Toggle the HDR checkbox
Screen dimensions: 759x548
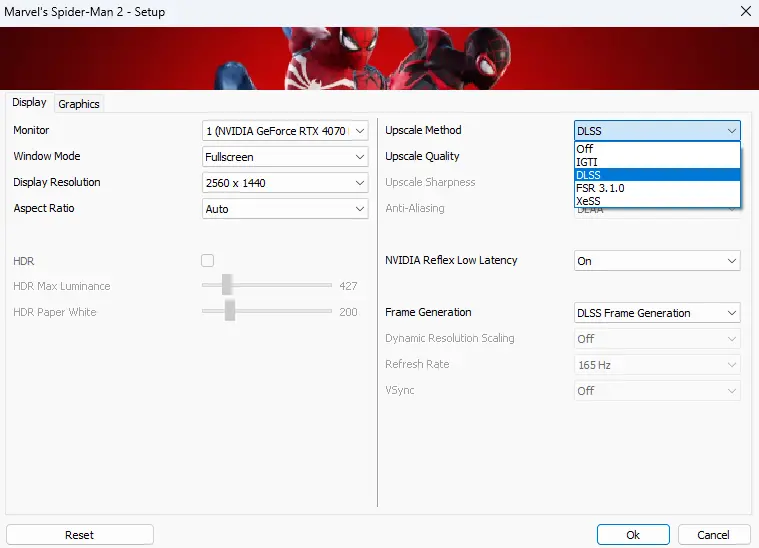point(208,260)
